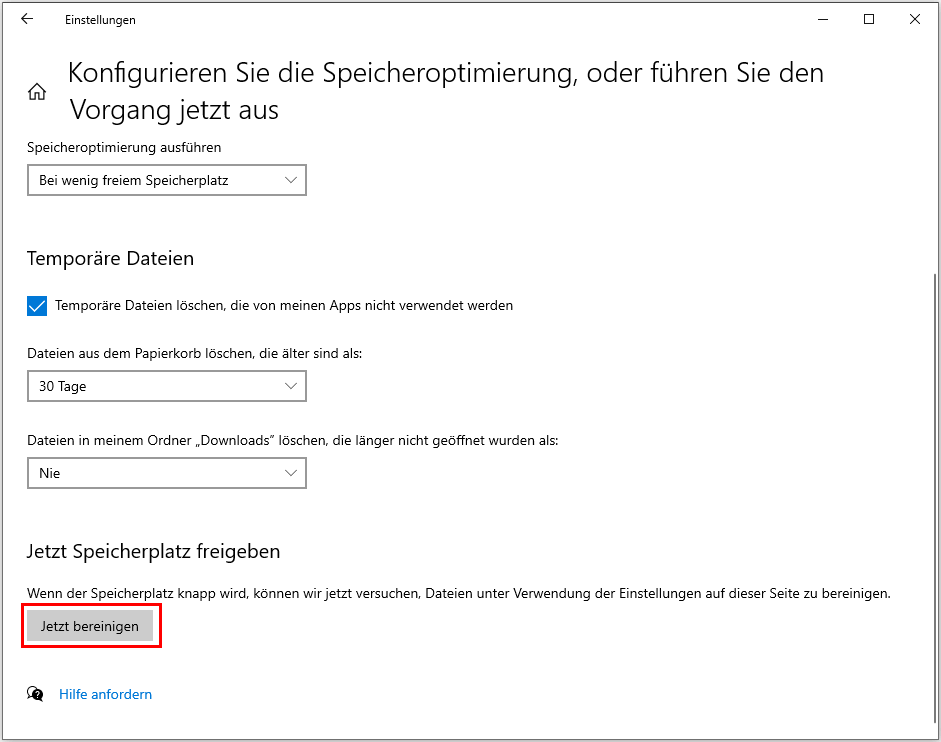Screen dimensions: 941x742
Task: Click the chevron arrow on the "30 Tage" dropdown
Action: [291, 386]
